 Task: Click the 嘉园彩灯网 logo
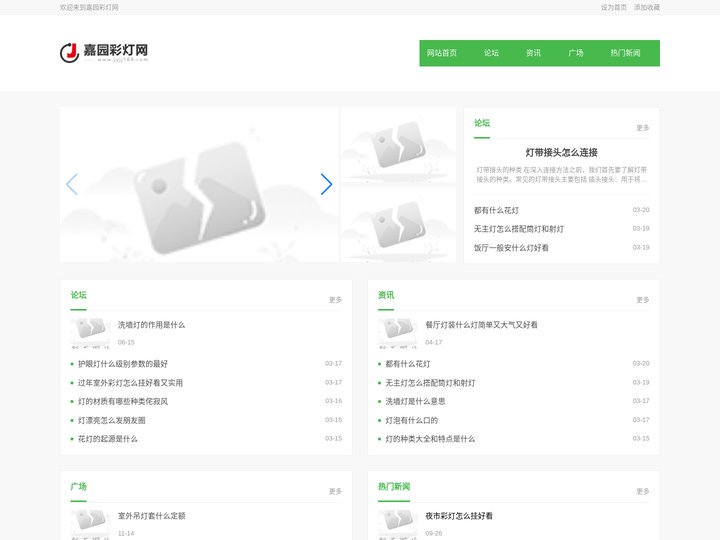click(x=104, y=53)
